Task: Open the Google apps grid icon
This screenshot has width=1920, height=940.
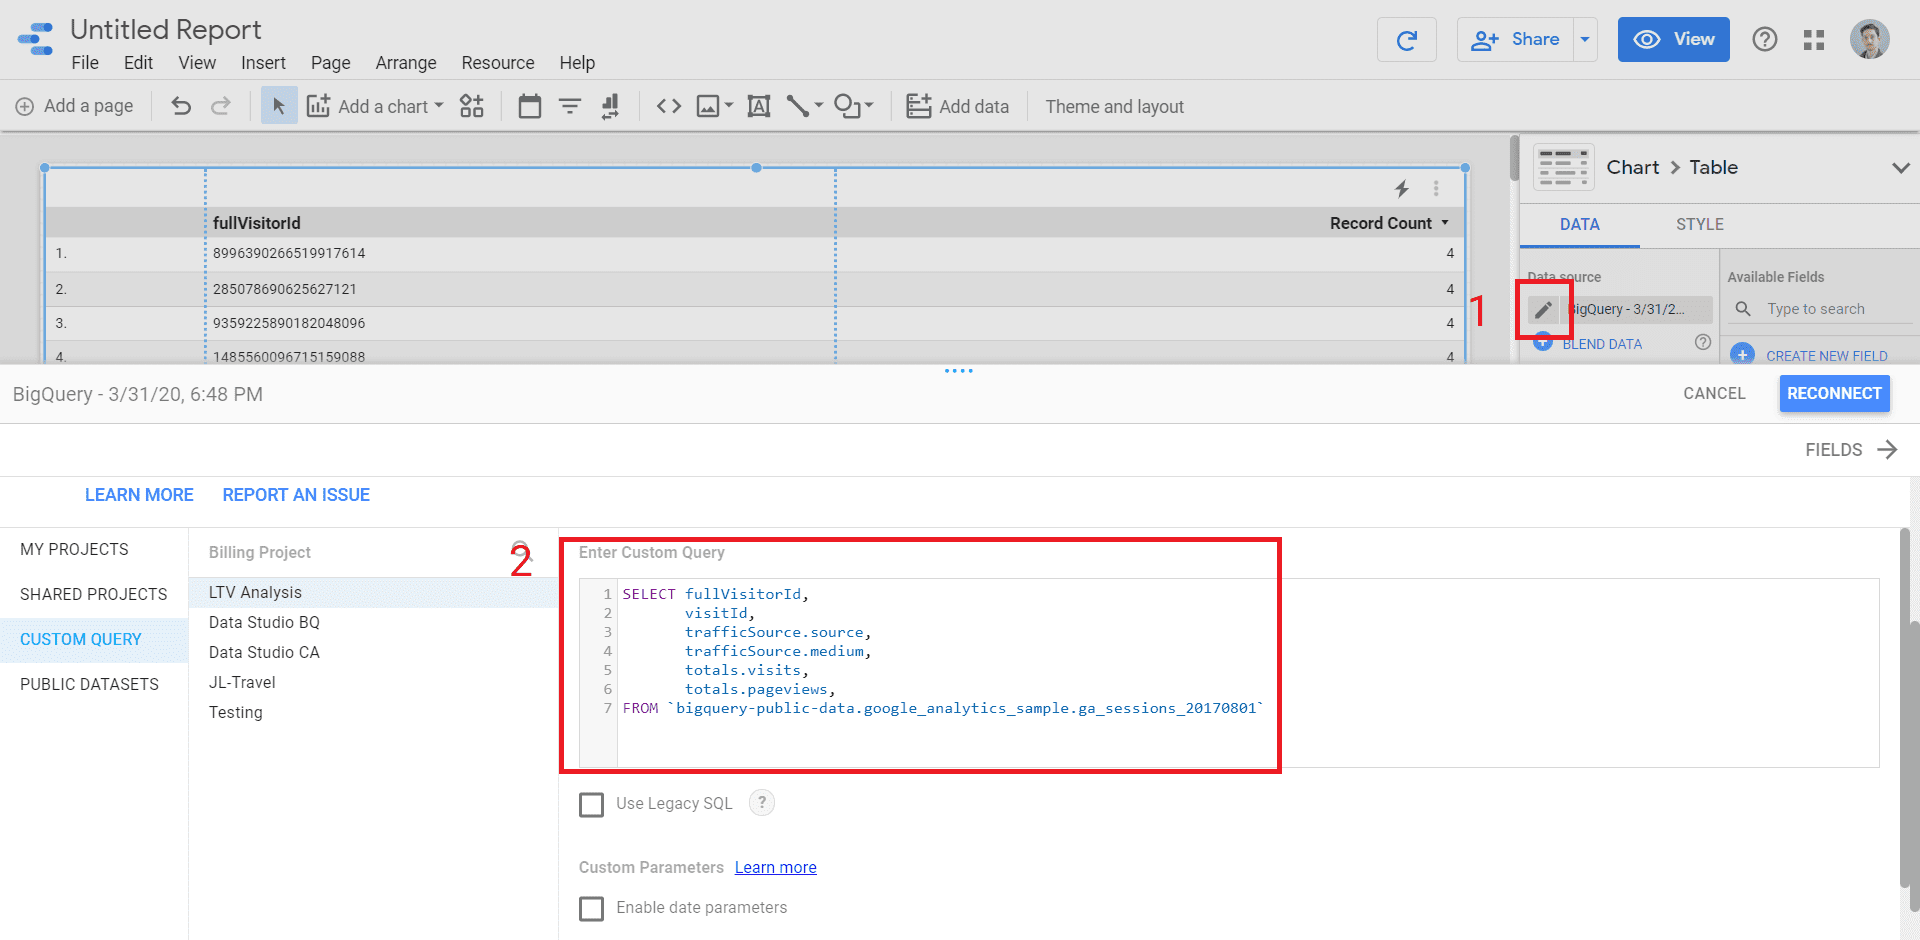Action: pos(1814,40)
